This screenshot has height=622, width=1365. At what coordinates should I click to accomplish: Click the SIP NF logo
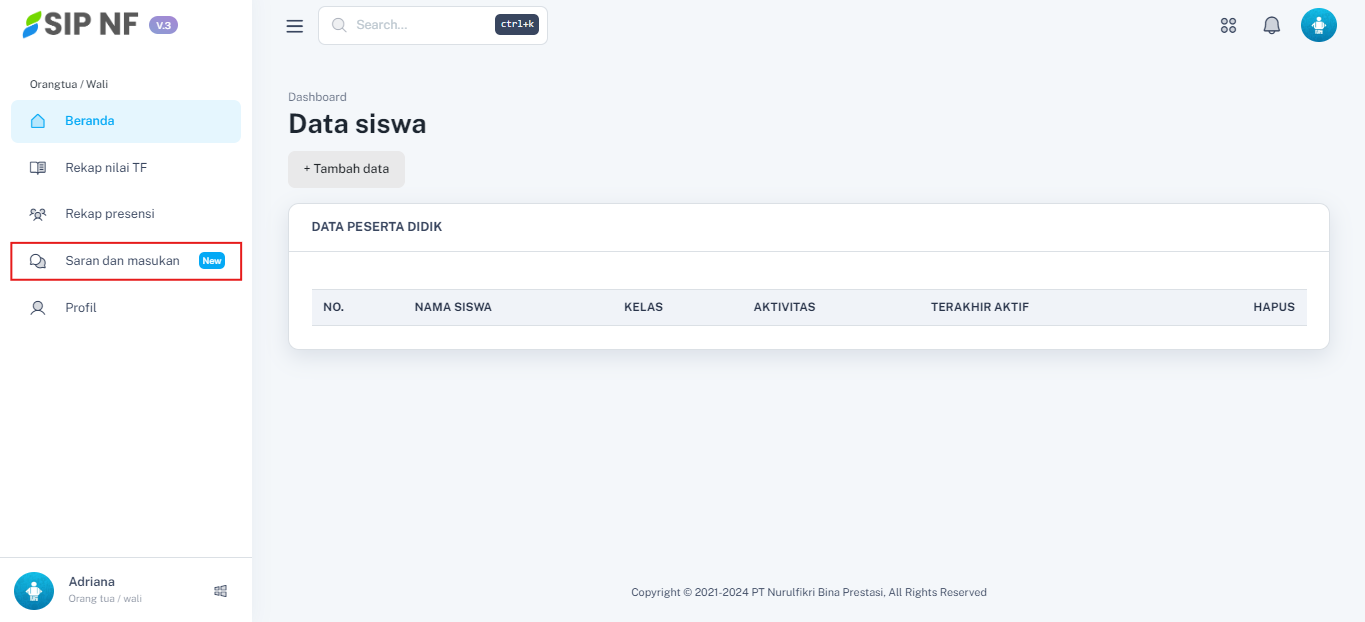coord(82,25)
